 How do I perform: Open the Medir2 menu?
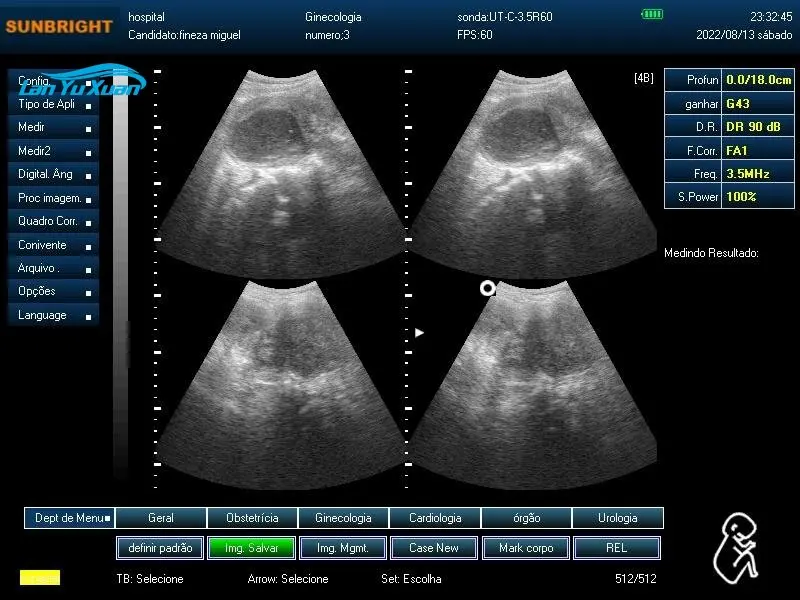coord(53,151)
